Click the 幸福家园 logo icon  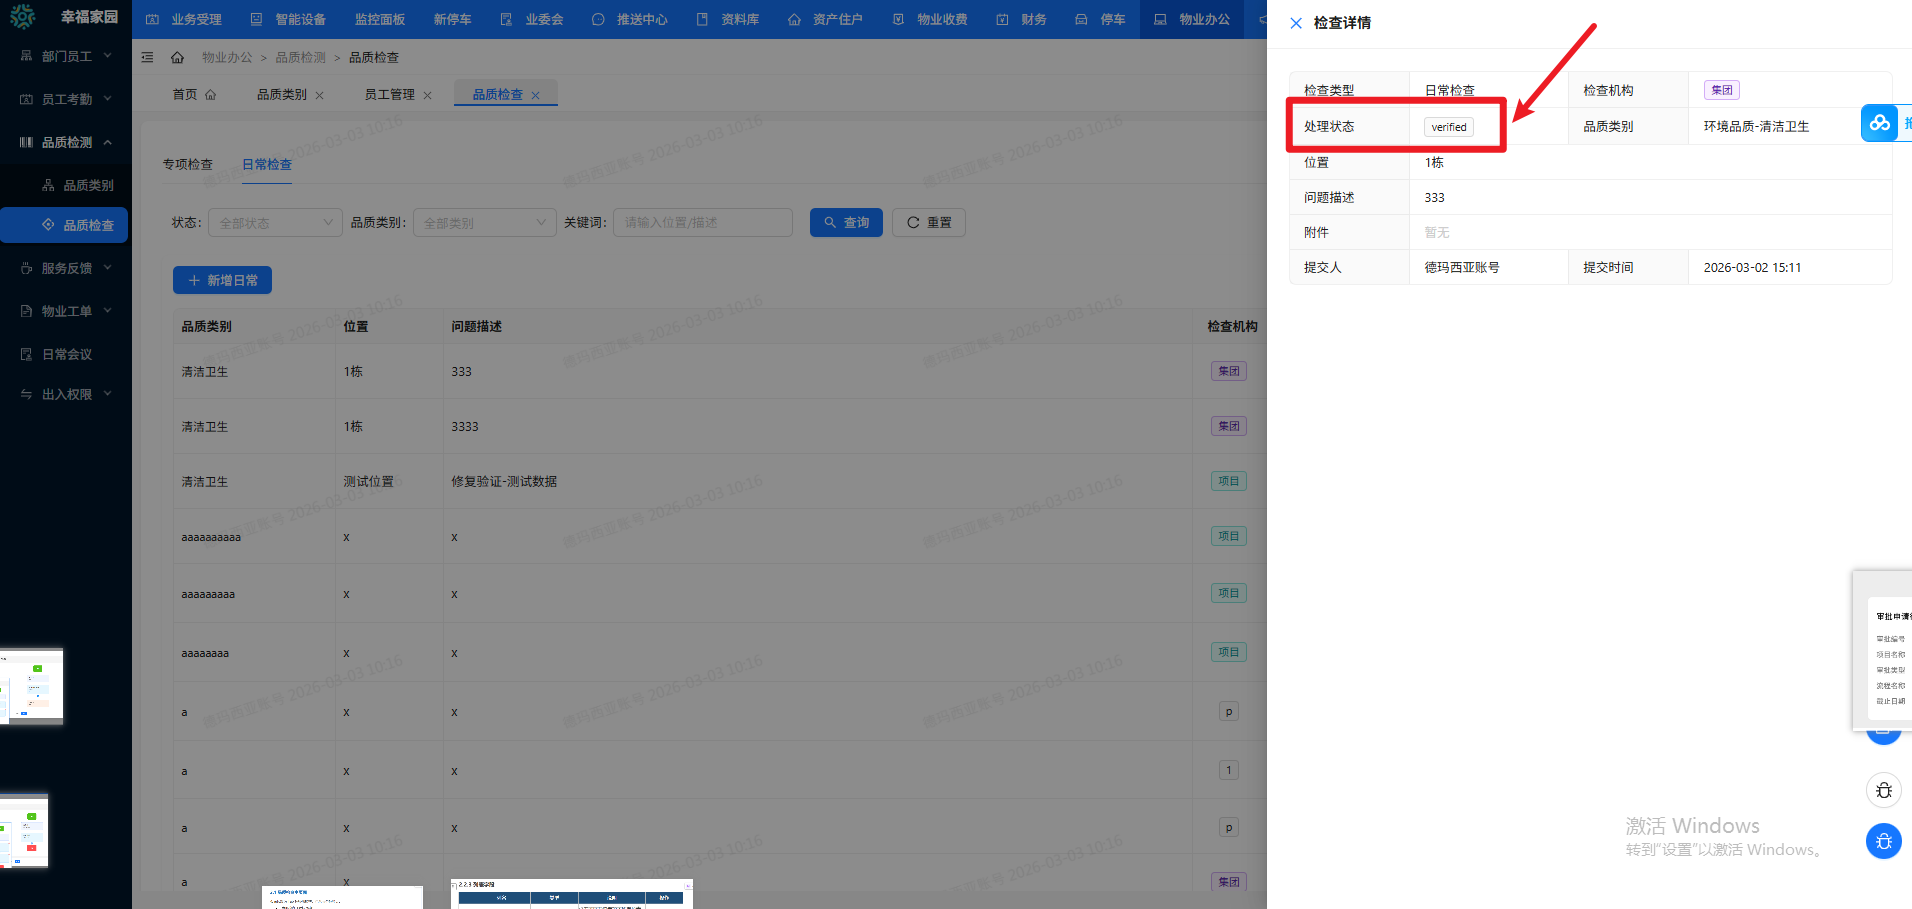[22, 17]
